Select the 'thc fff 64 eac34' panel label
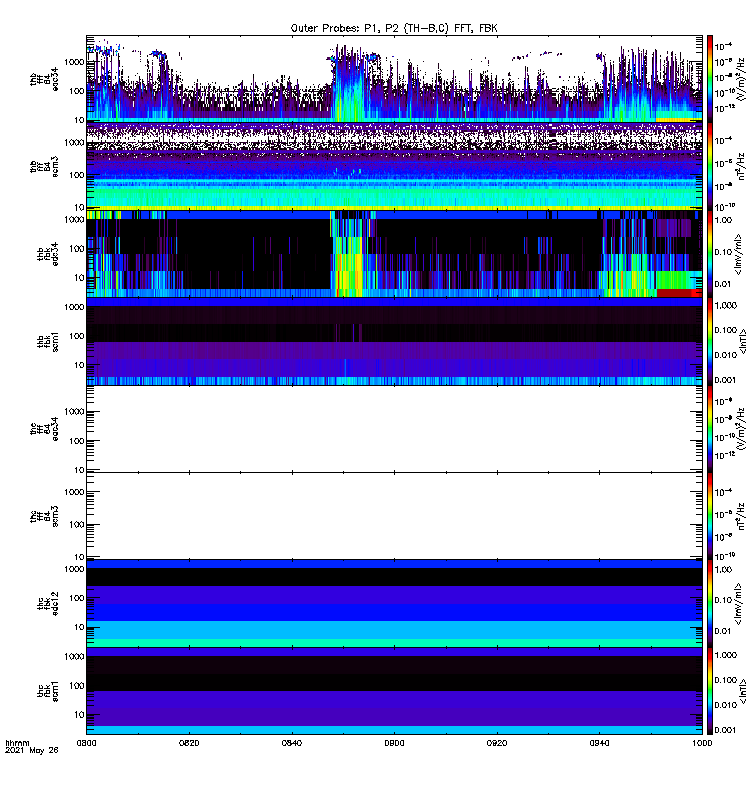The image size is (750, 800). [x=44, y=429]
